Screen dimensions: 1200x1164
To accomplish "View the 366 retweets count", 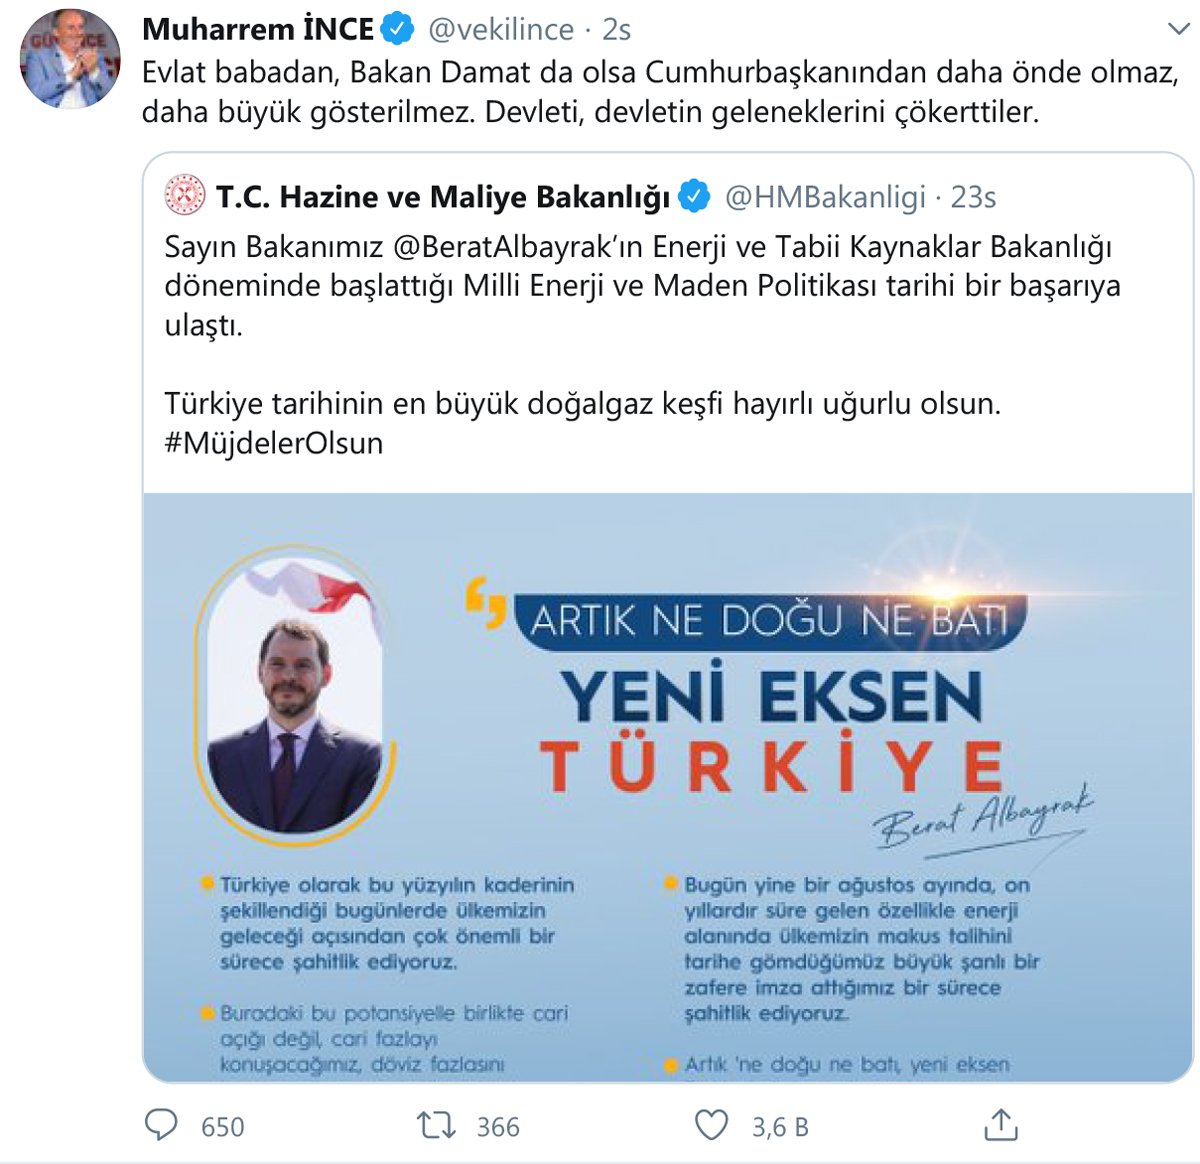I will tap(498, 1127).
